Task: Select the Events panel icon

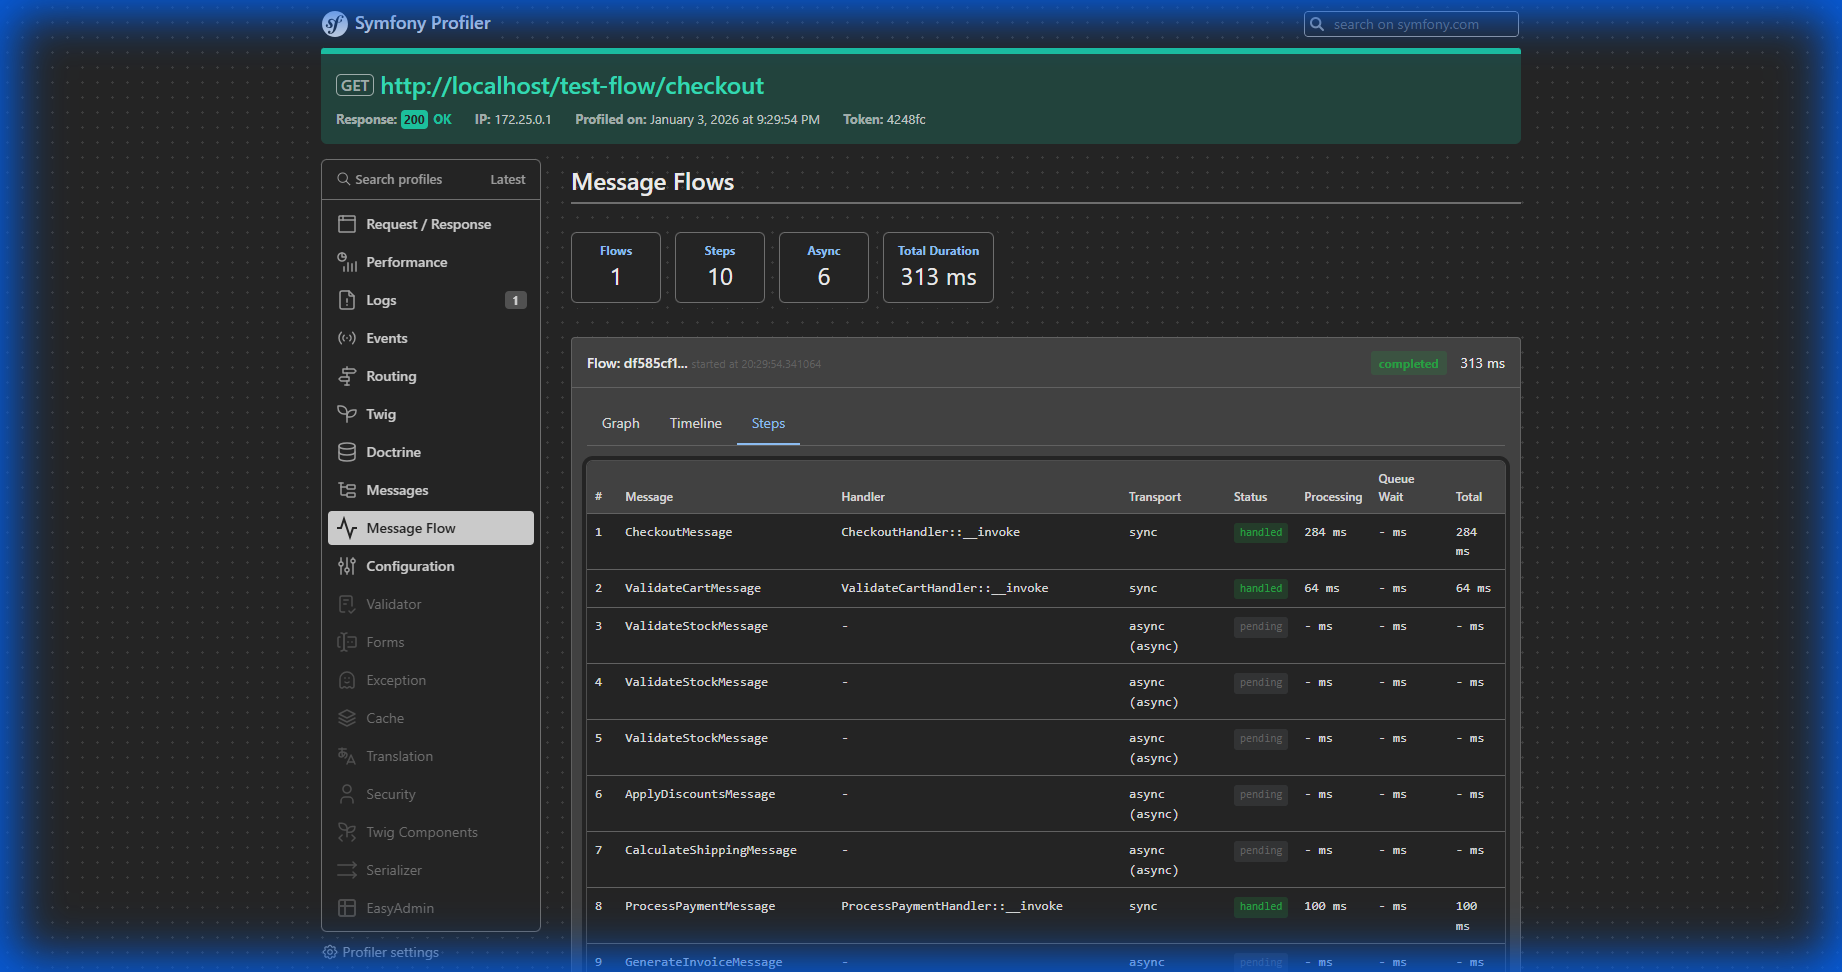Action: (346, 338)
